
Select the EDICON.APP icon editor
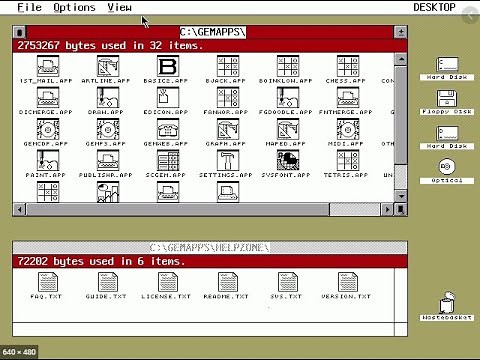tap(168, 98)
